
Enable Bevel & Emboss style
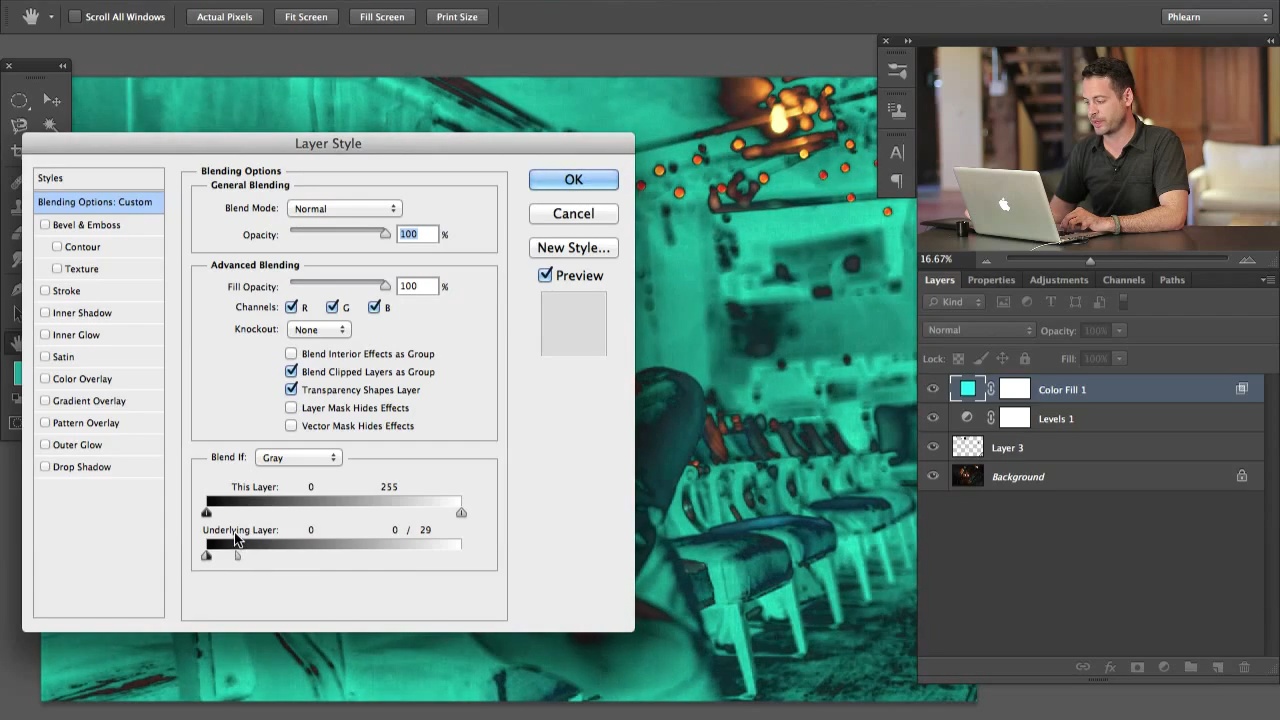(x=45, y=225)
